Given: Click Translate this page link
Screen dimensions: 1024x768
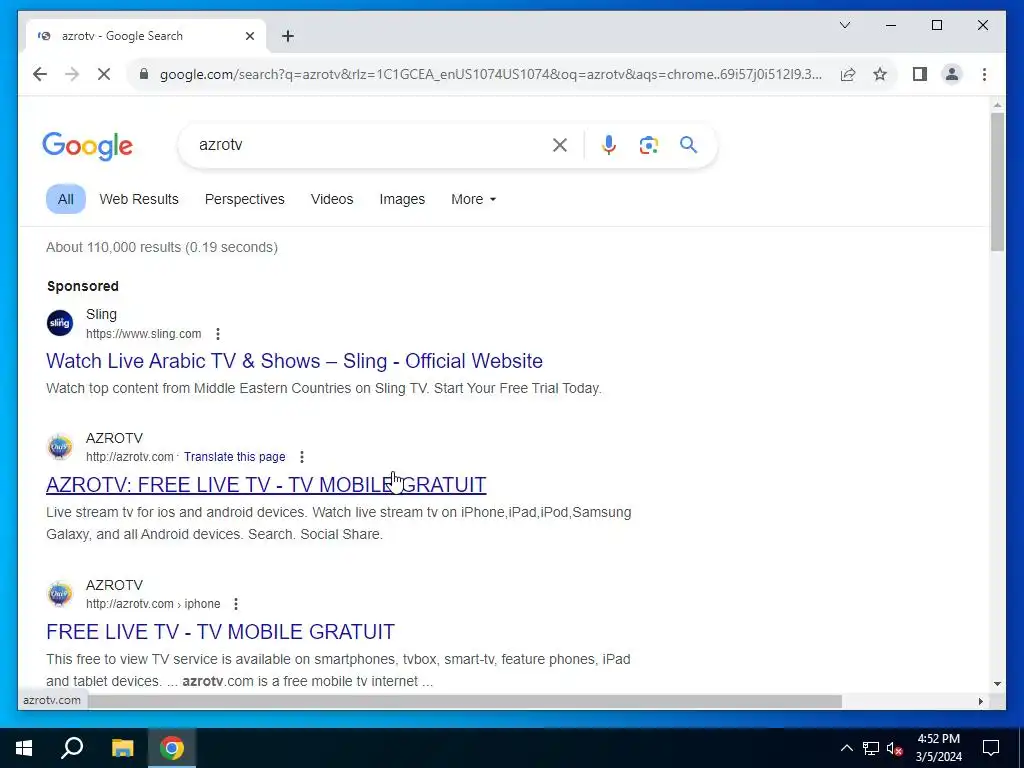Looking at the screenshot, I should [x=234, y=457].
